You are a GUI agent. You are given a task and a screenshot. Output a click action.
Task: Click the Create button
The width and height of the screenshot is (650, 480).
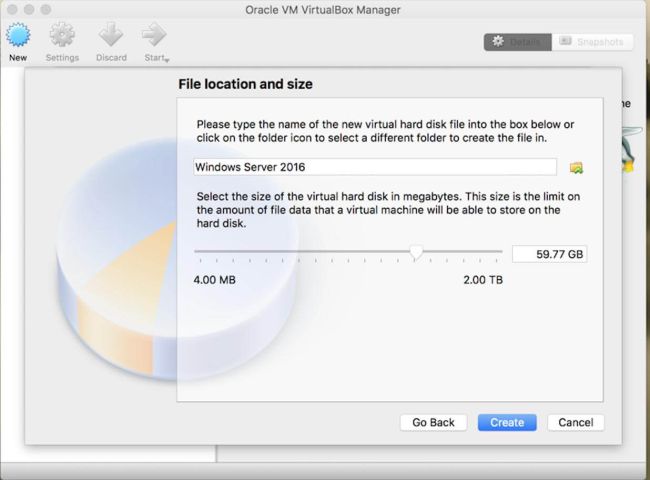point(507,422)
